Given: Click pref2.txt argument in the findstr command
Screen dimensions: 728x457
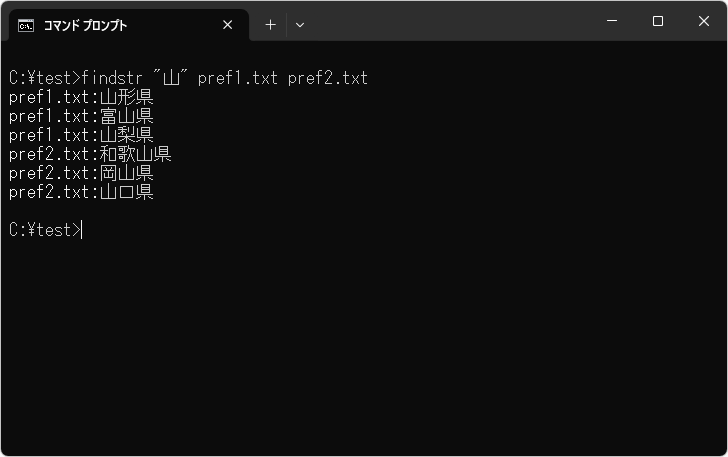Looking at the screenshot, I should (328, 78).
